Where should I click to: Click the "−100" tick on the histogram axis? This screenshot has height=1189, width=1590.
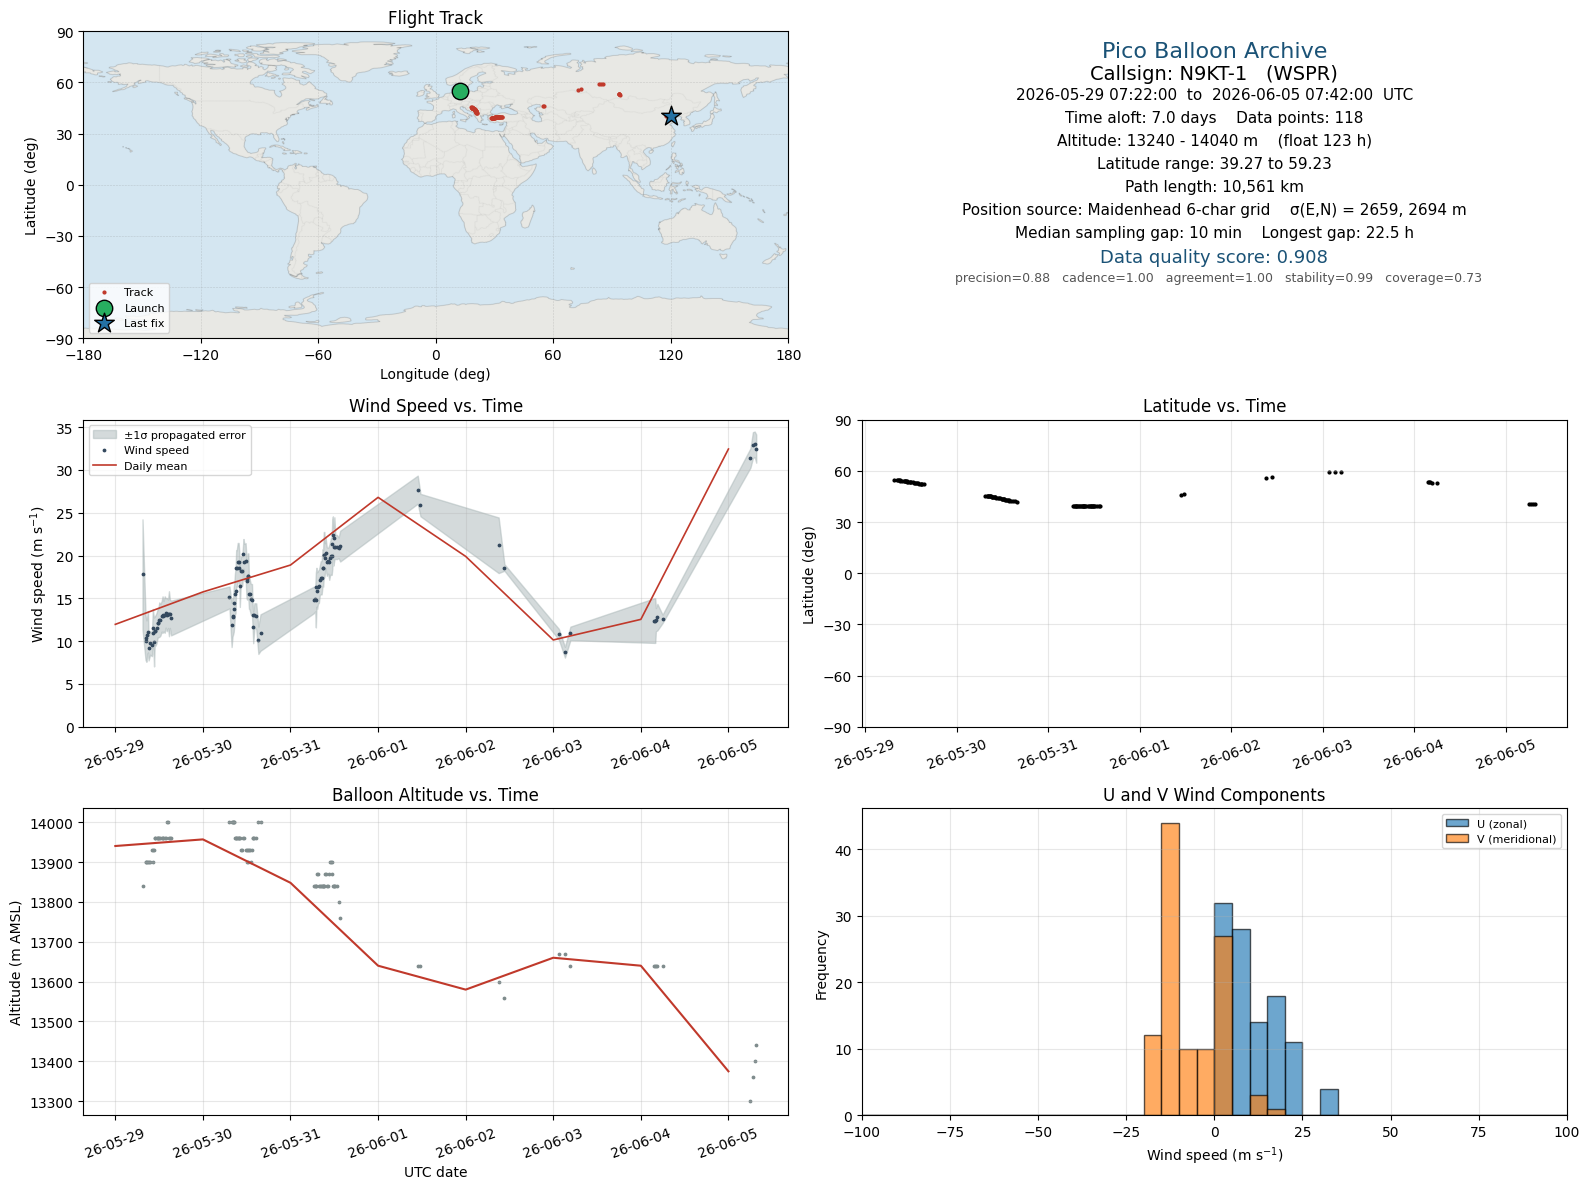click(862, 1132)
